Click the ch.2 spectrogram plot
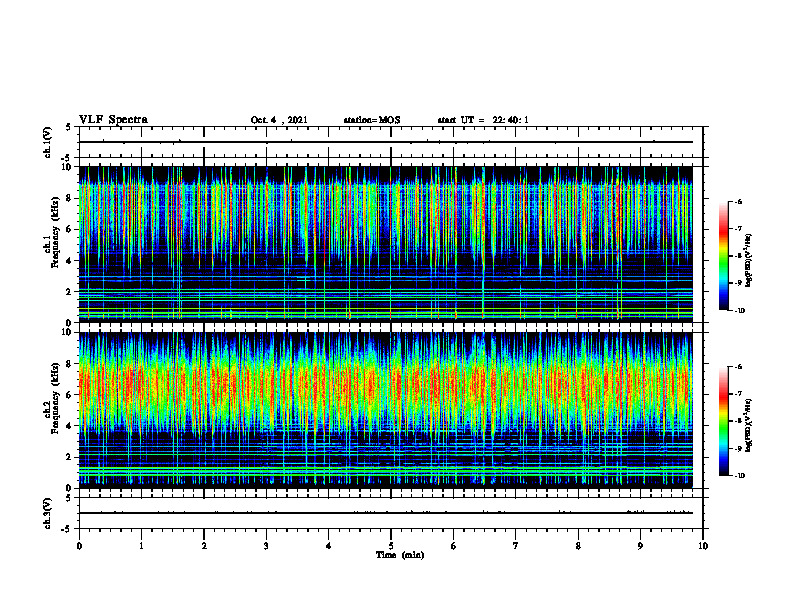The height and width of the screenshot is (612, 792). point(386,410)
